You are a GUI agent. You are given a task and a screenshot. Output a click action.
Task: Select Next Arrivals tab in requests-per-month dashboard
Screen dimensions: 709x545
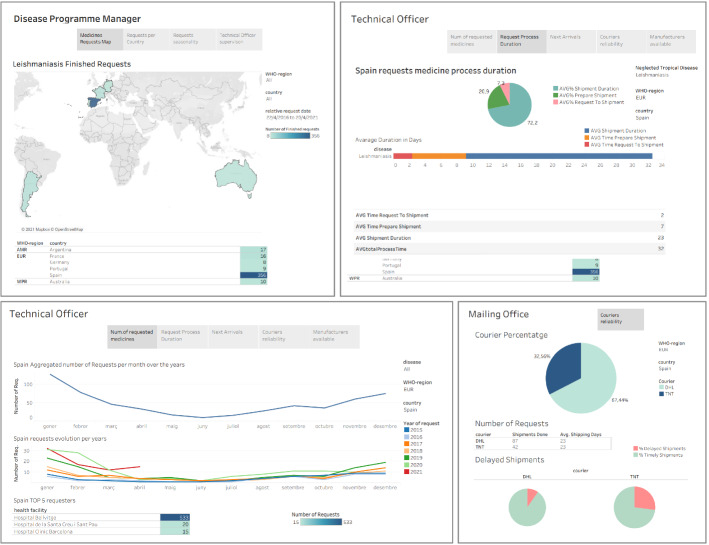pos(233,336)
